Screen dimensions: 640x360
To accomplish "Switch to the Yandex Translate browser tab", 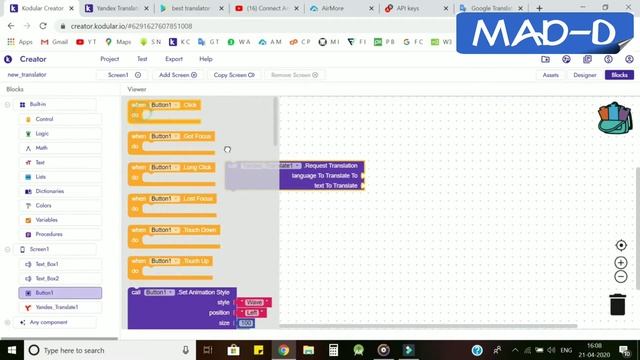I will (117, 8).
